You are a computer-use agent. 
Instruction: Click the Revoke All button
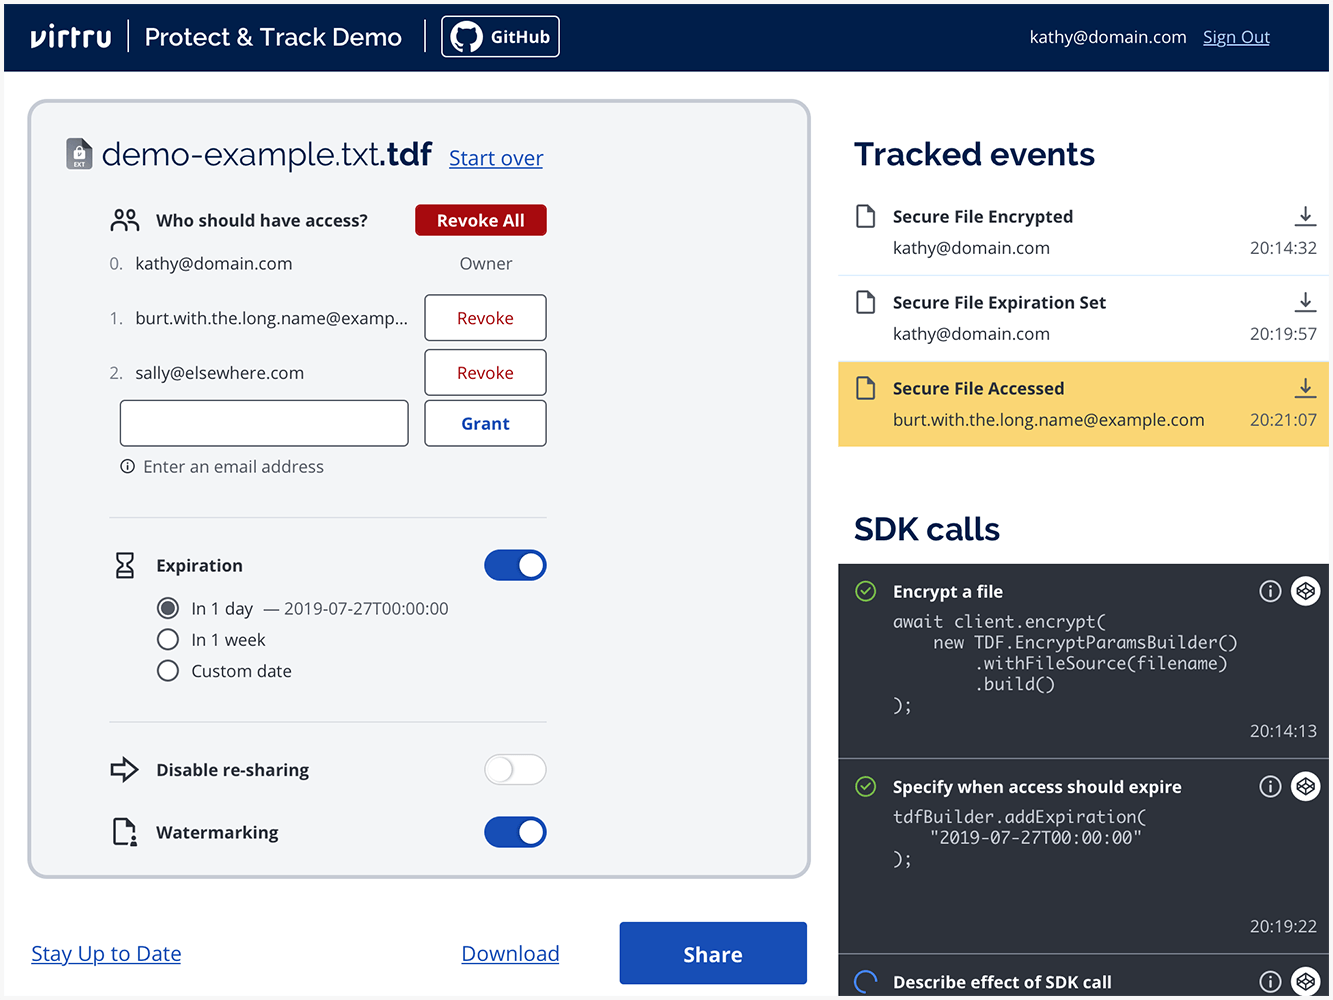(480, 219)
